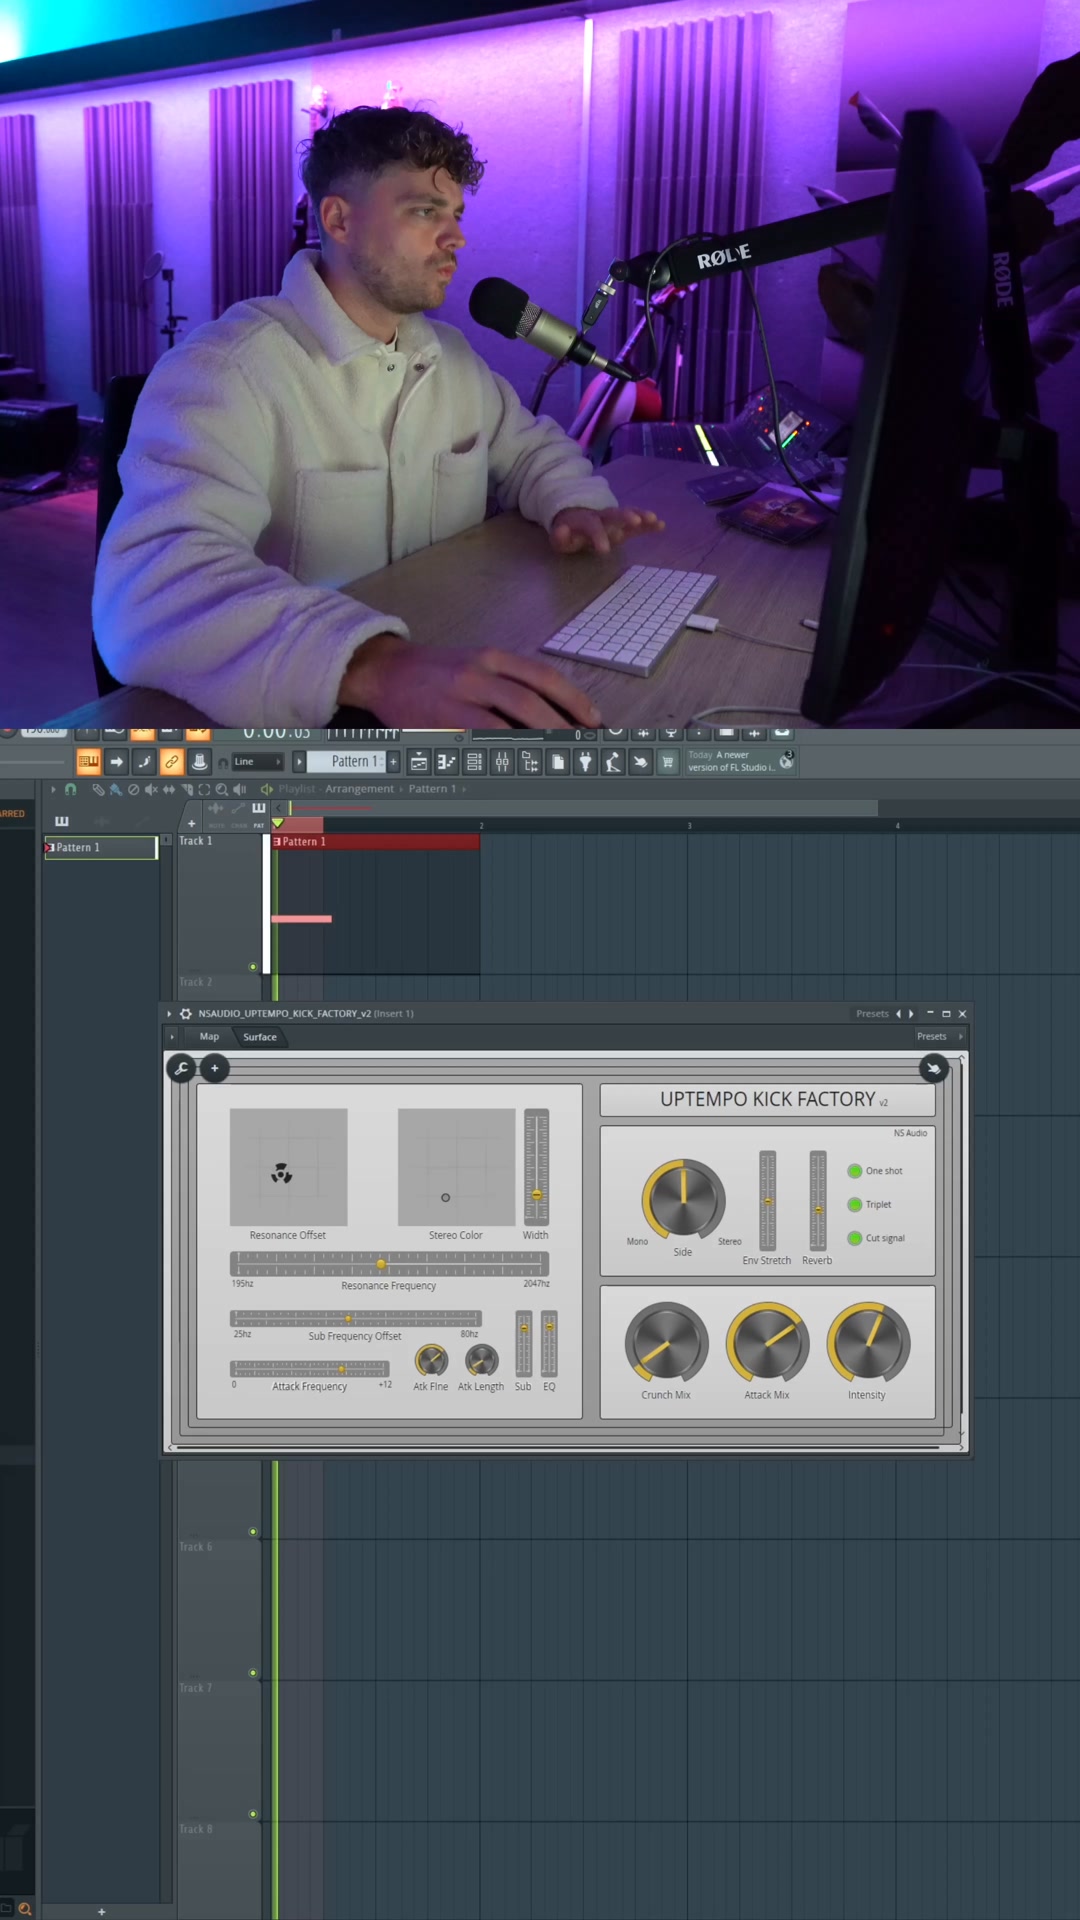Click the orange link icon in toolbar

(x=172, y=762)
